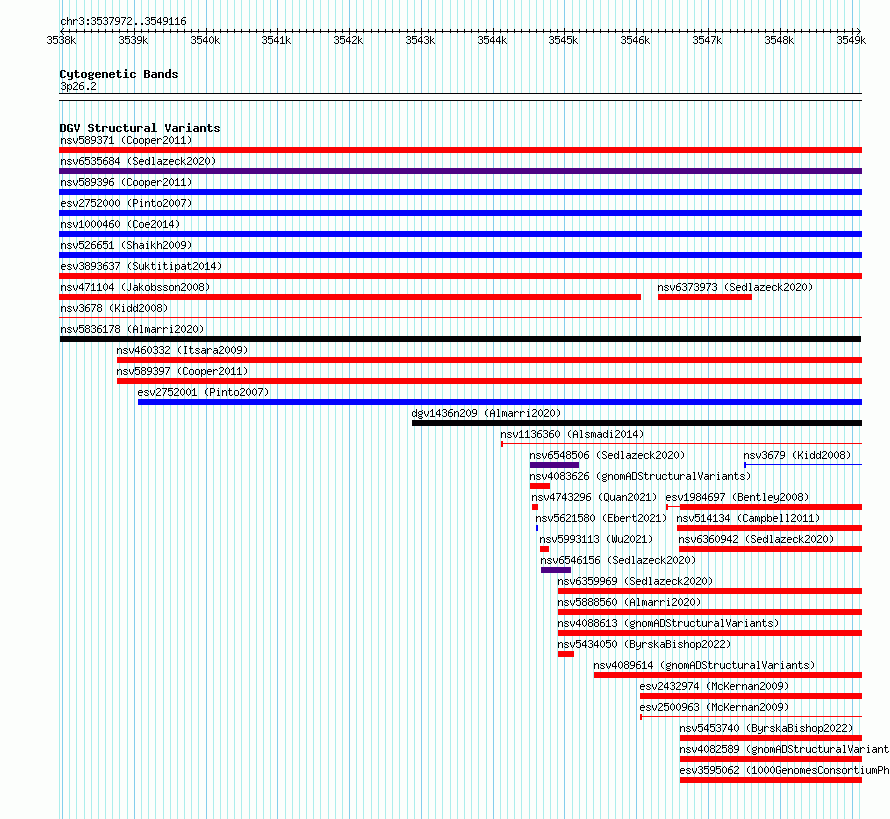Click the black nsv5836178 Almarri2020 bar

click(x=460, y=339)
